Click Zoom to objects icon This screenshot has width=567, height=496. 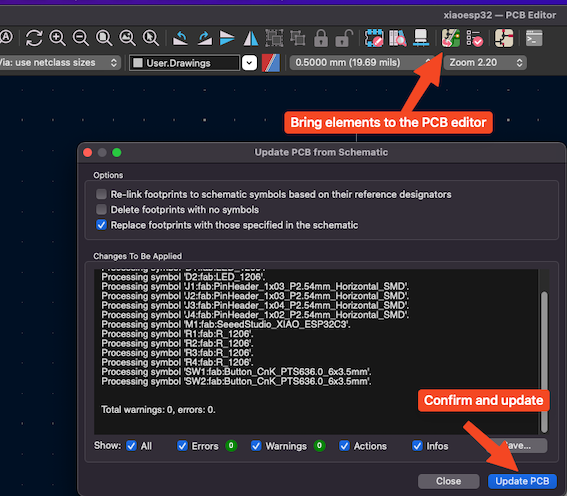[x=128, y=38]
